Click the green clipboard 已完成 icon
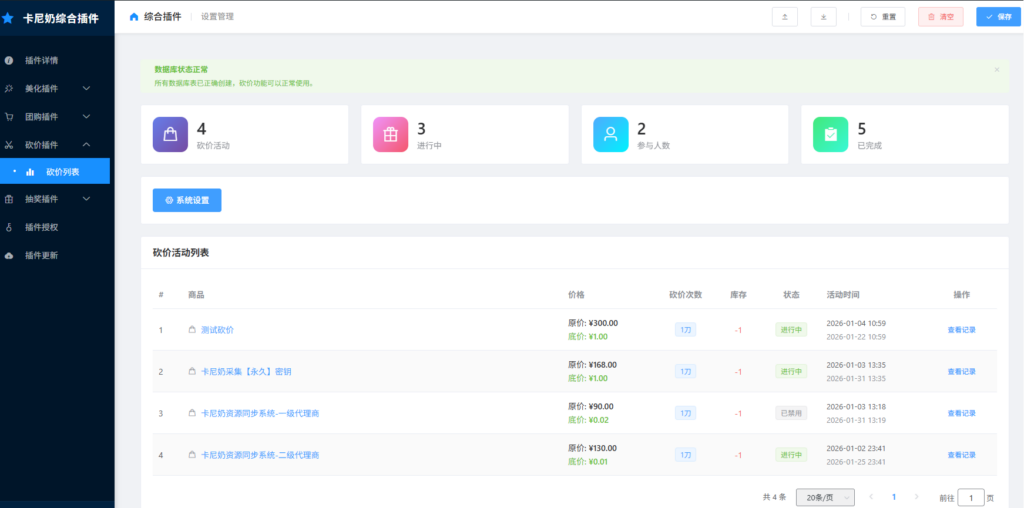1024x508 pixels. coord(830,134)
